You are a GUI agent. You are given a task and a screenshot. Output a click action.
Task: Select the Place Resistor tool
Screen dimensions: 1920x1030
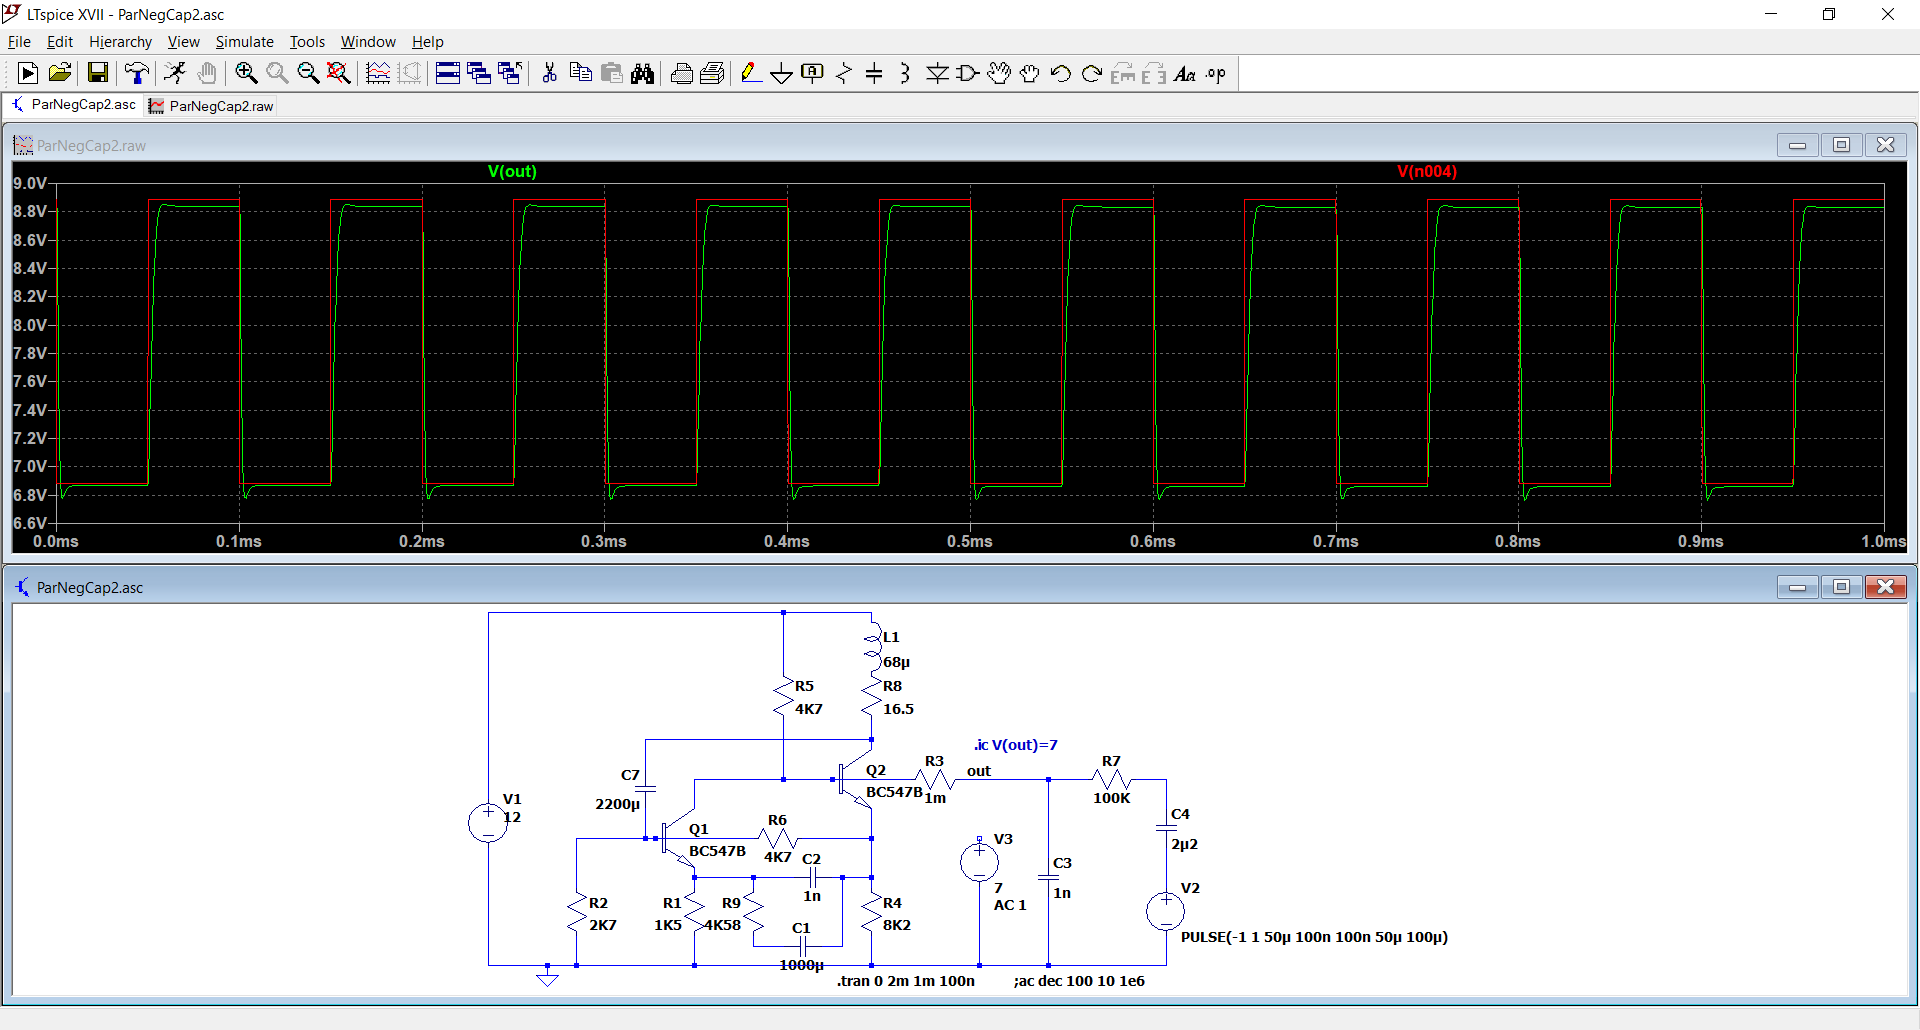tap(844, 73)
